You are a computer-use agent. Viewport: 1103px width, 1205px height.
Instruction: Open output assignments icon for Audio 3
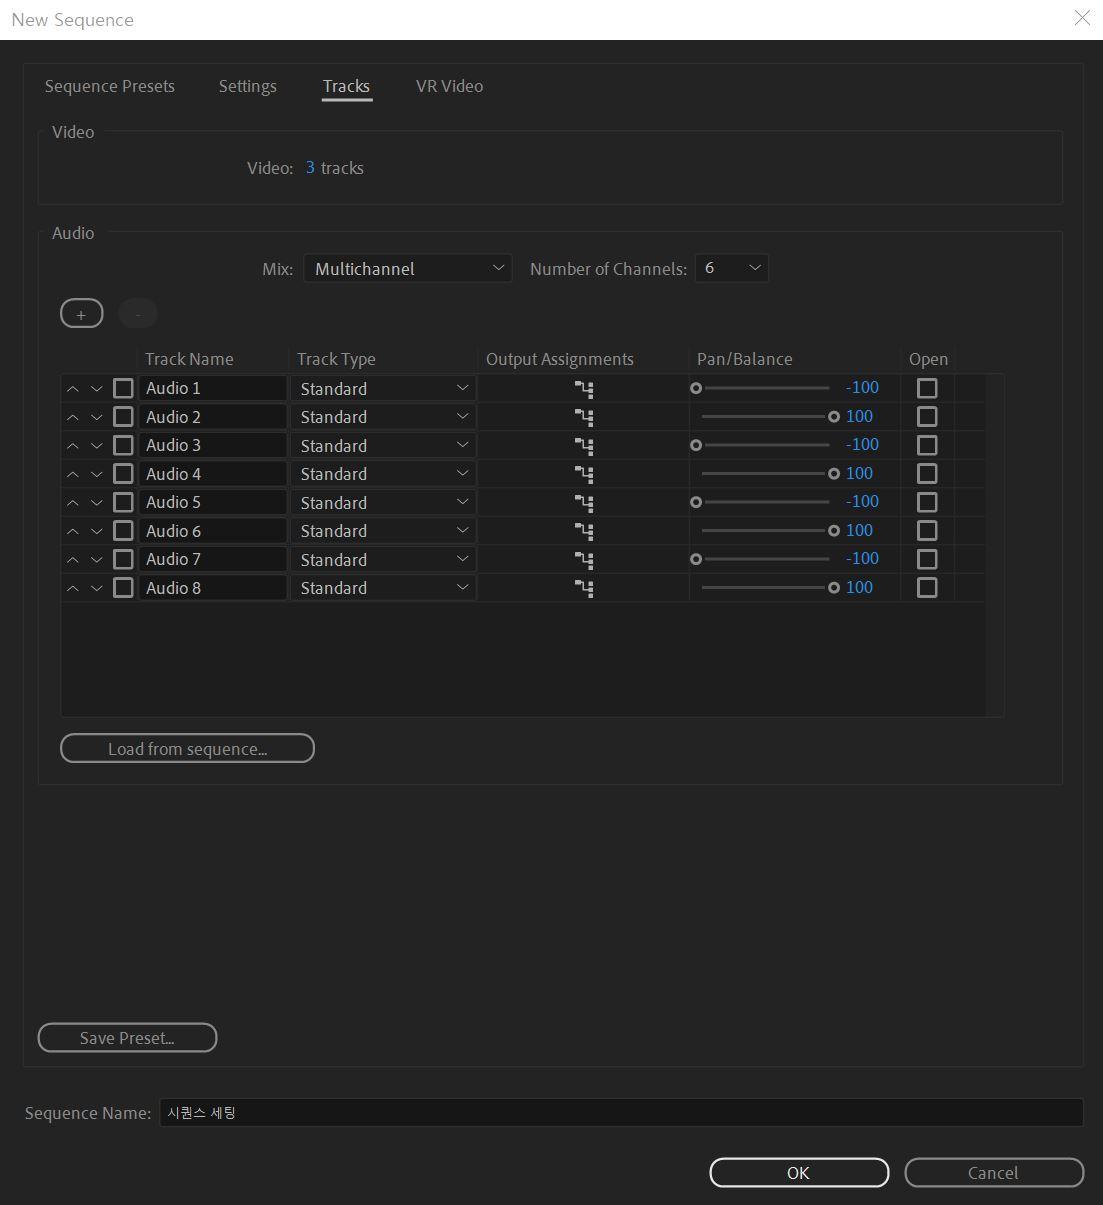tap(584, 446)
